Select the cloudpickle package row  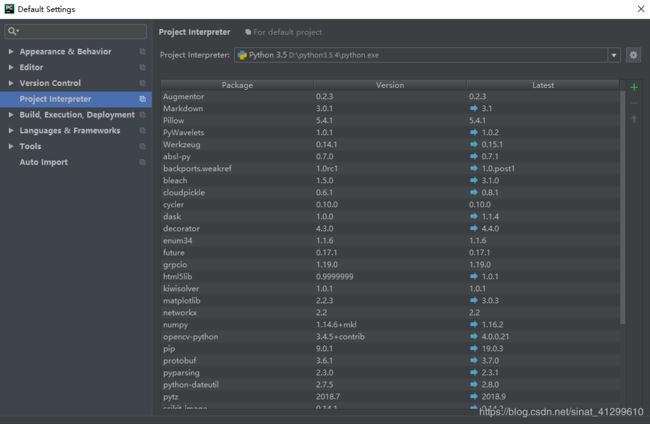[x=390, y=192]
